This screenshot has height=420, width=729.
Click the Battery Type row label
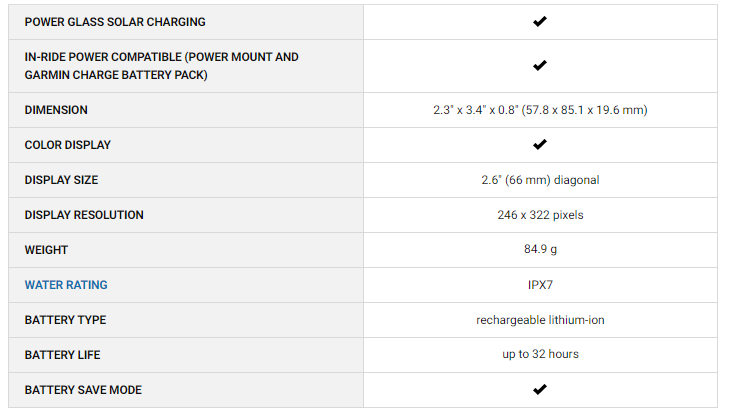pyautogui.click(x=65, y=320)
